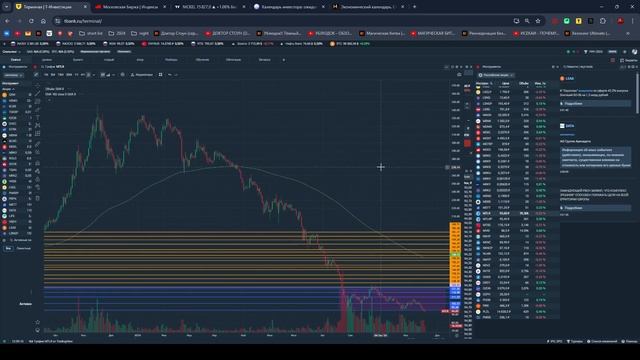Image resolution: width=640 pixels, height=360 pixels.
Task: Undo last chart action arrow
Action: (170, 75)
